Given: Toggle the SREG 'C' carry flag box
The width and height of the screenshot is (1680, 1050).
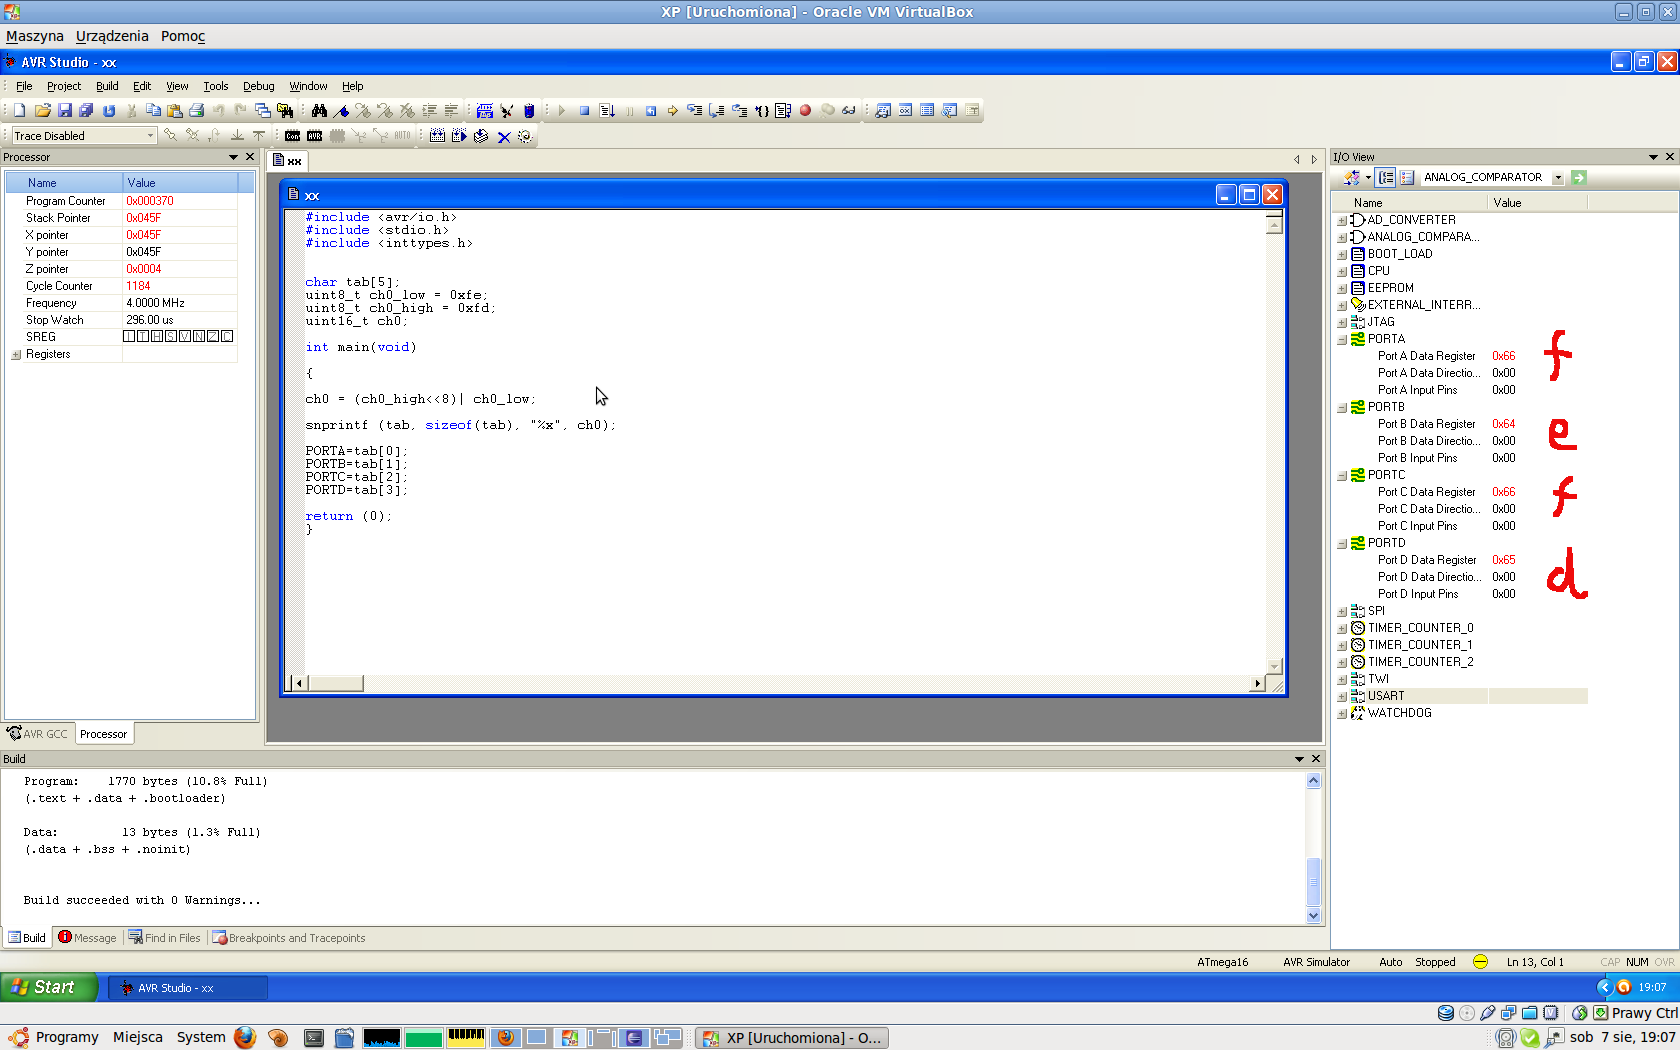Looking at the screenshot, I should 227,337.
